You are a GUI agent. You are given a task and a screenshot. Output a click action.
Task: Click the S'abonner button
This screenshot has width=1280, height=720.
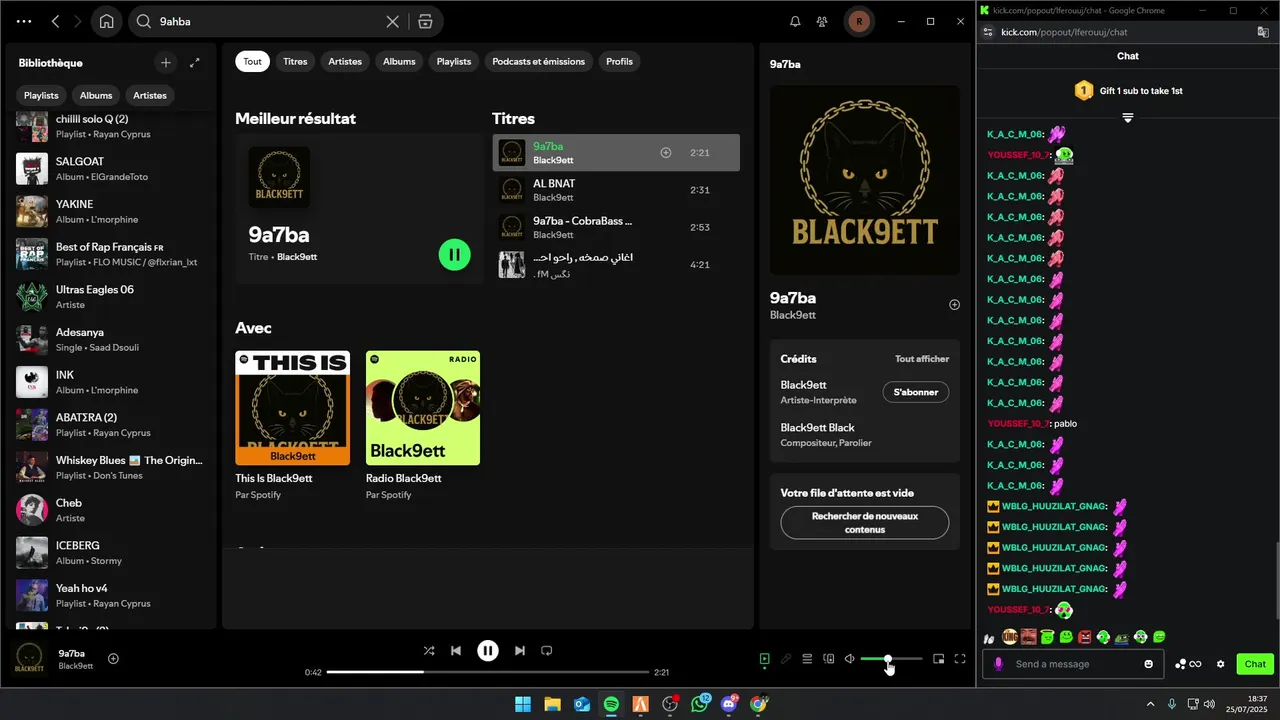[x=916, y=392]
